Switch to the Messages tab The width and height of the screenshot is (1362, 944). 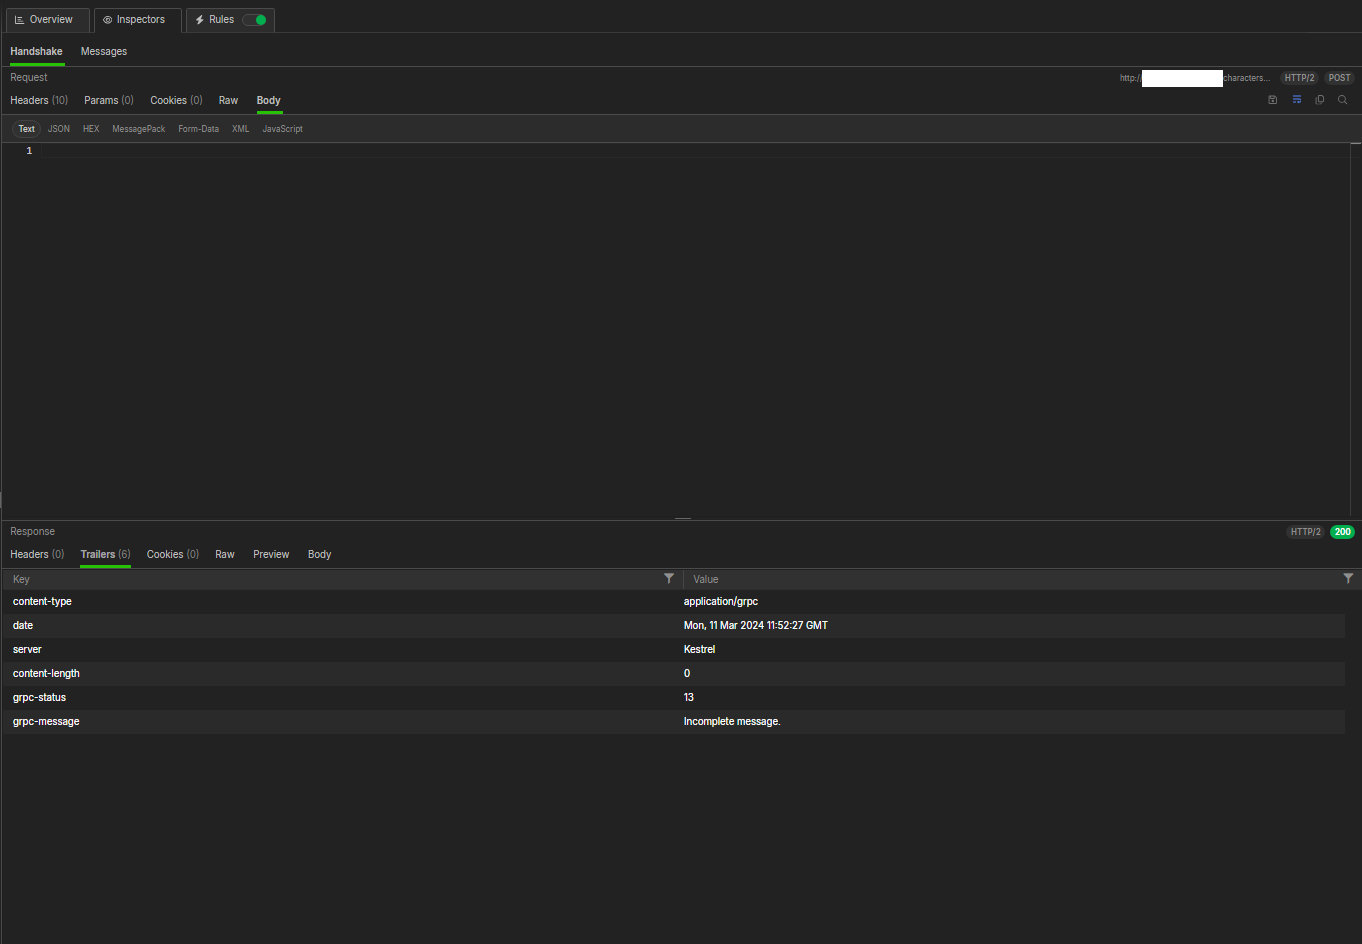104,51
